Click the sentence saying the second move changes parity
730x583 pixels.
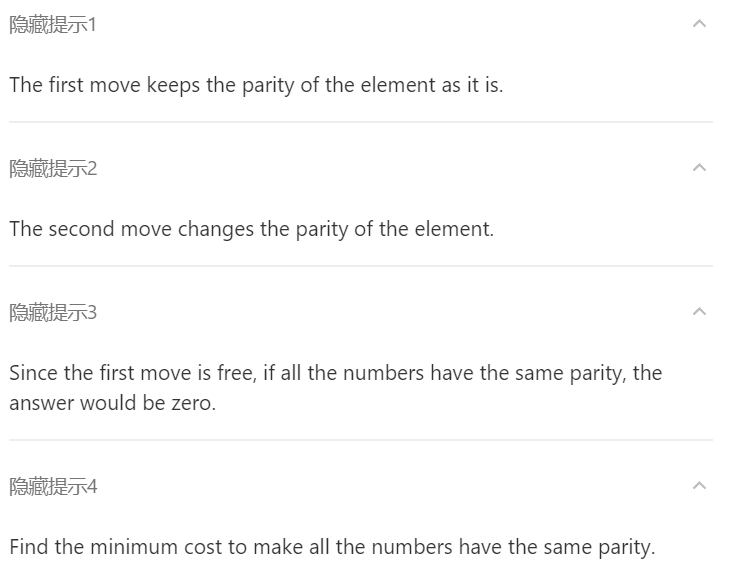(x=251, y=229)
